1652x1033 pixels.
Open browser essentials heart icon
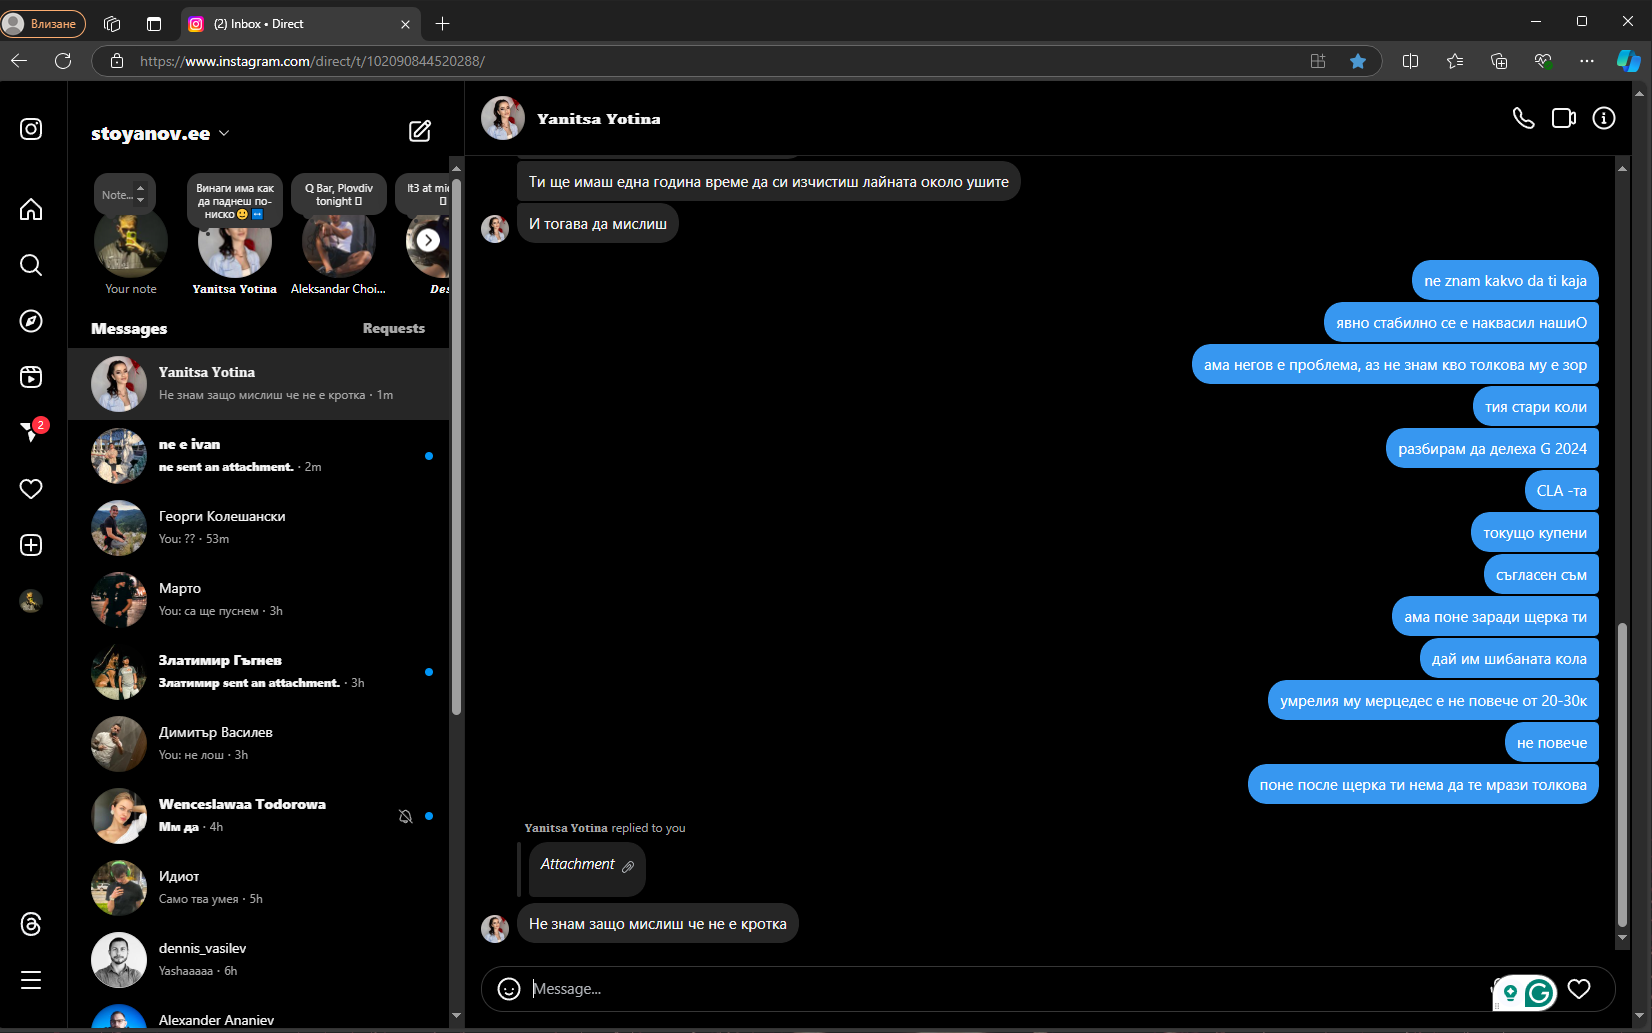point(1543,61)
